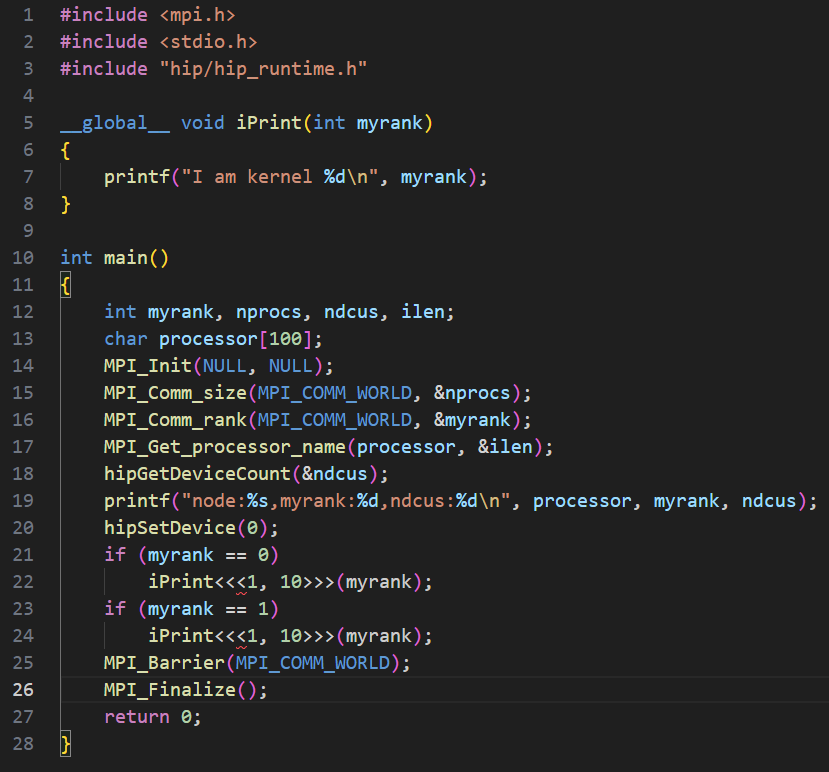Click the MPI_Finalize call
Screen dimensions: 829x772
186,690
